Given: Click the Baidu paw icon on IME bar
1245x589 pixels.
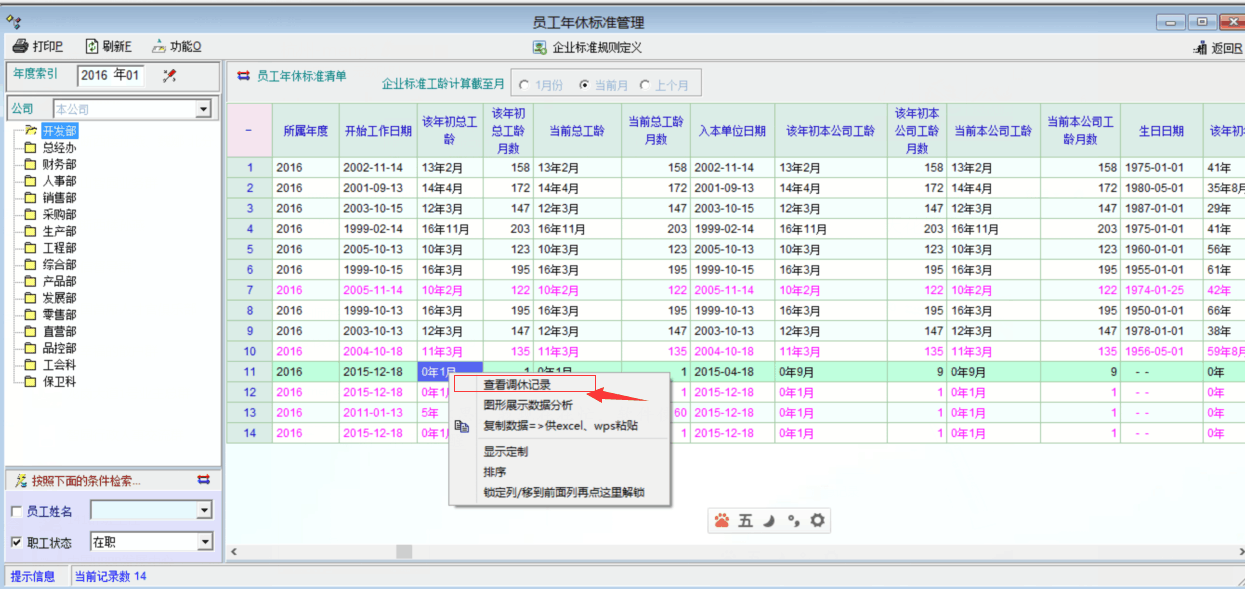Looking at the screenshot, I should coord(722,520).
